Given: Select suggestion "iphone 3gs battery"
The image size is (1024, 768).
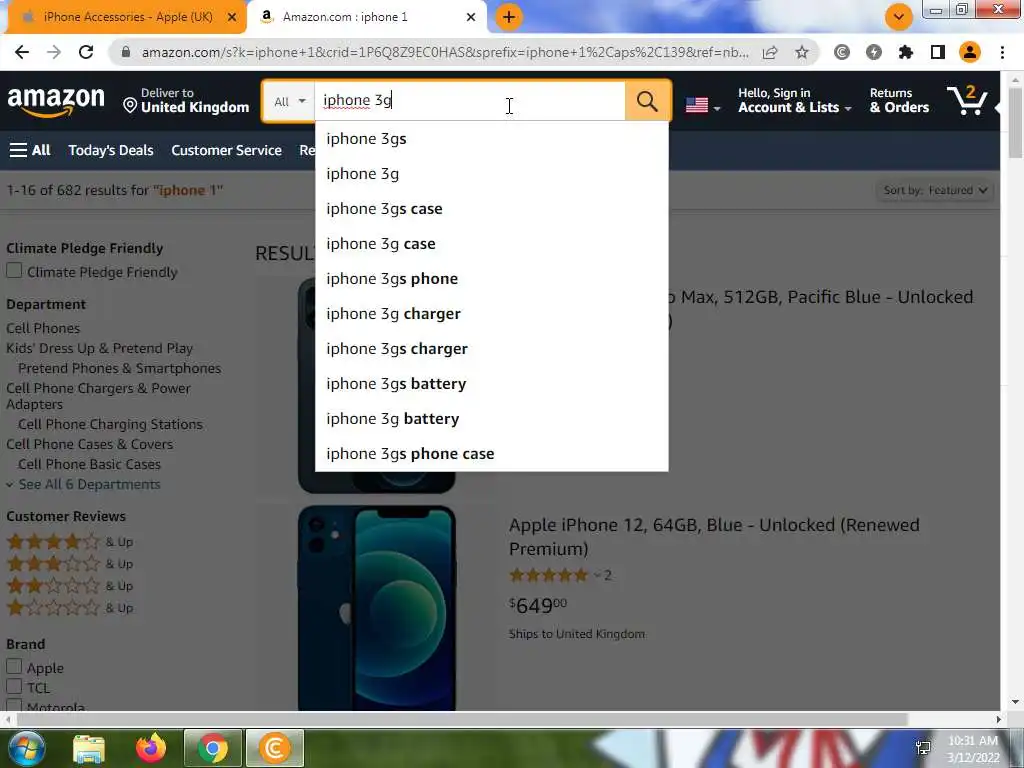Looking at the screenshot, I should point(492,383).
